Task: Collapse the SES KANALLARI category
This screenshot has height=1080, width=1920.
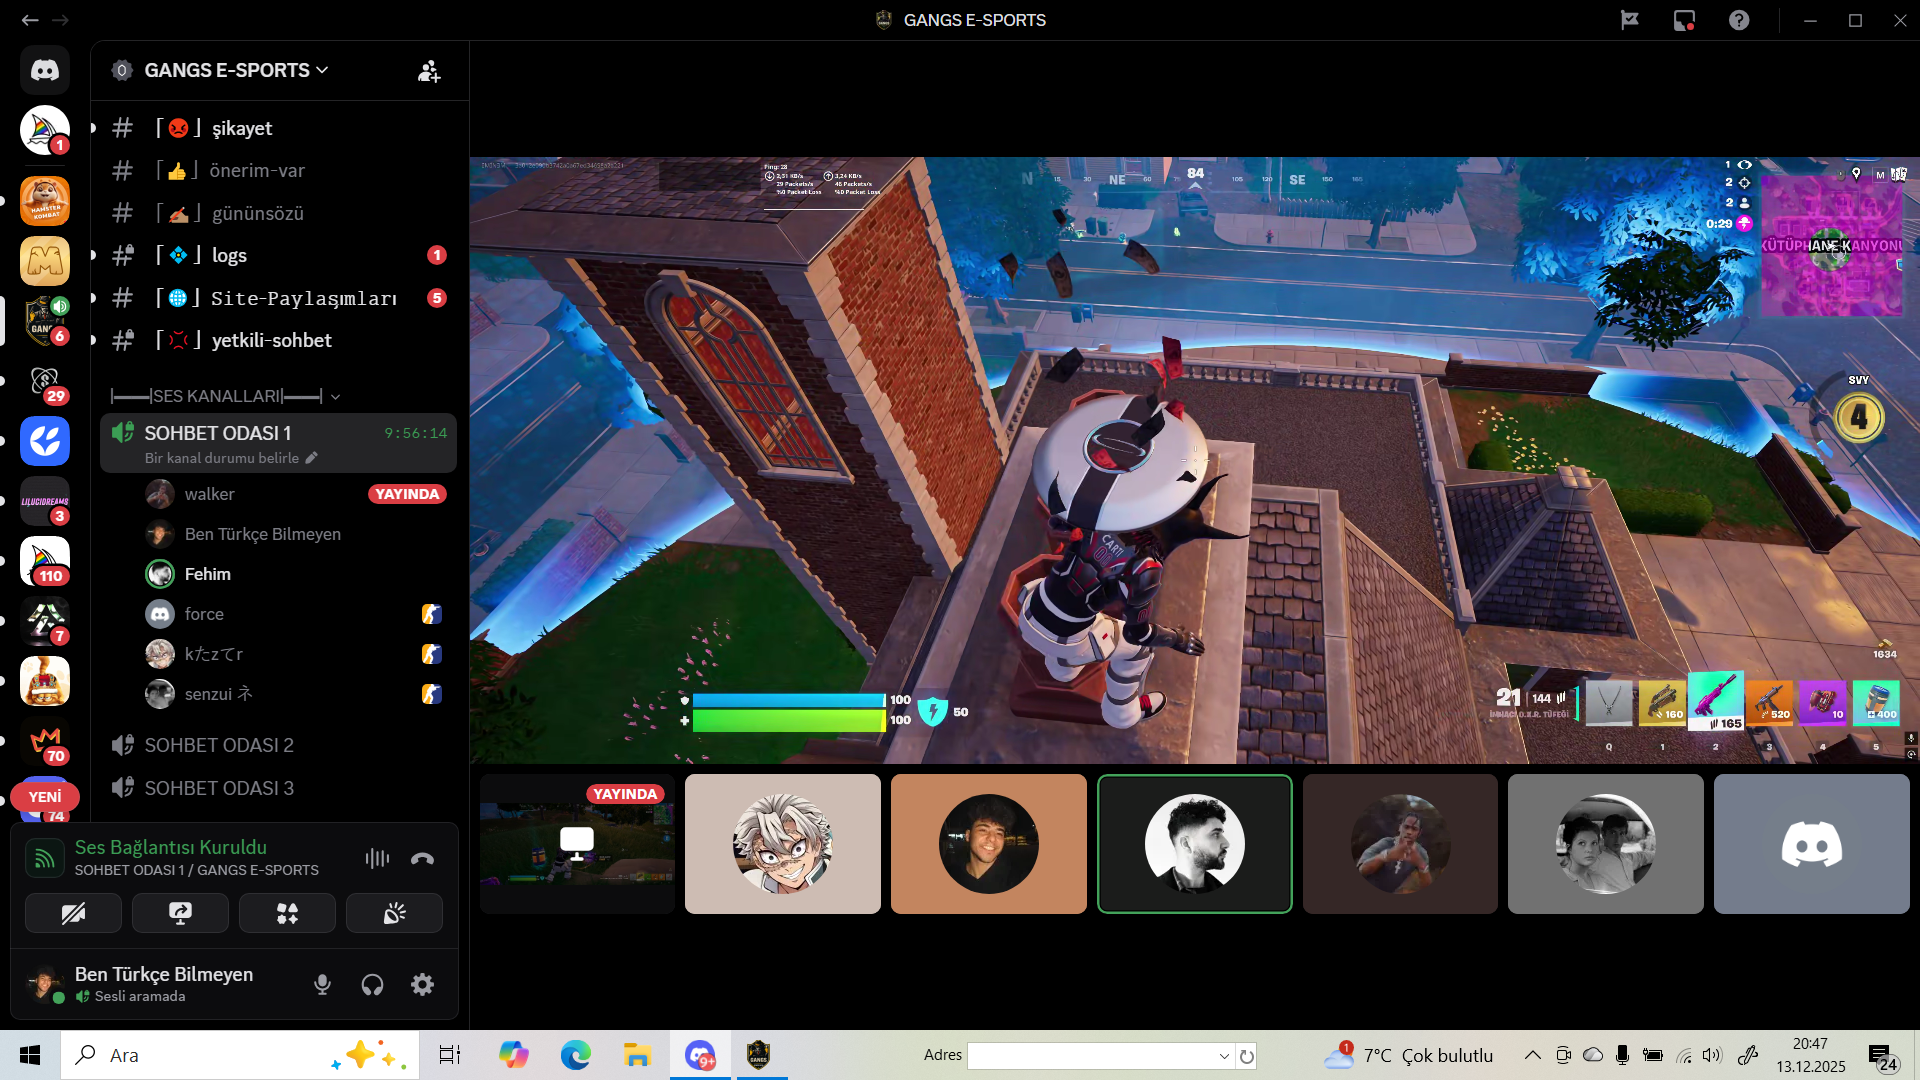Action: (x=226, y=396)
